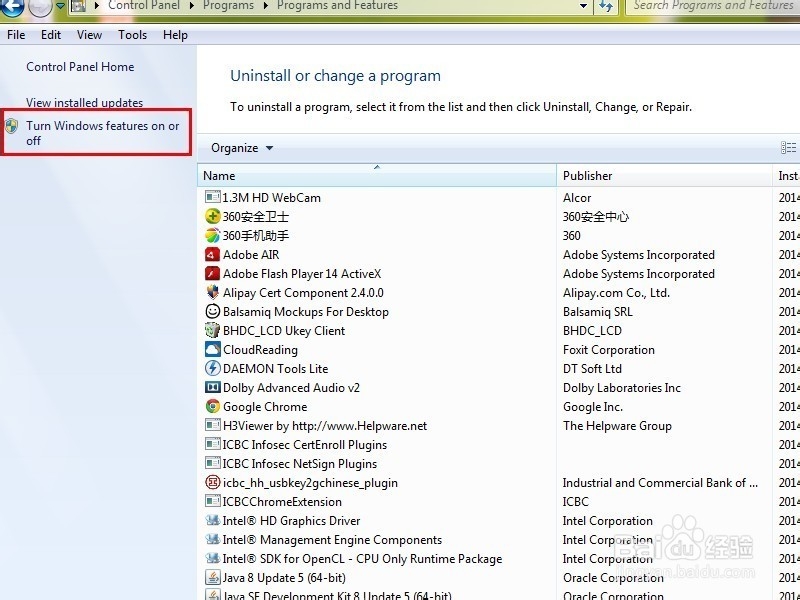
Task: Click publisher cell Balsamiq SRL
Action: point(597,312)
